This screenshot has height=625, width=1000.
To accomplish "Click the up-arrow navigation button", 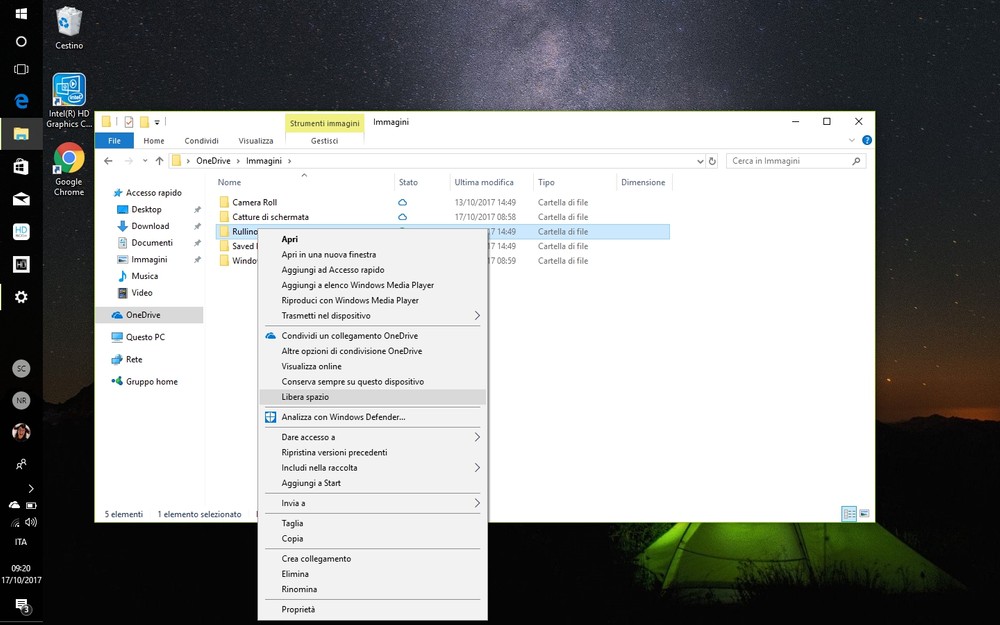I will (x=159, y=161).
